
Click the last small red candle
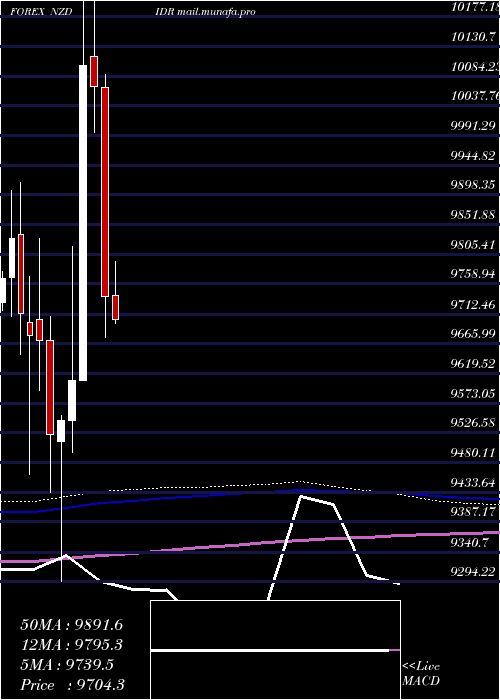(x=116, y=307)
